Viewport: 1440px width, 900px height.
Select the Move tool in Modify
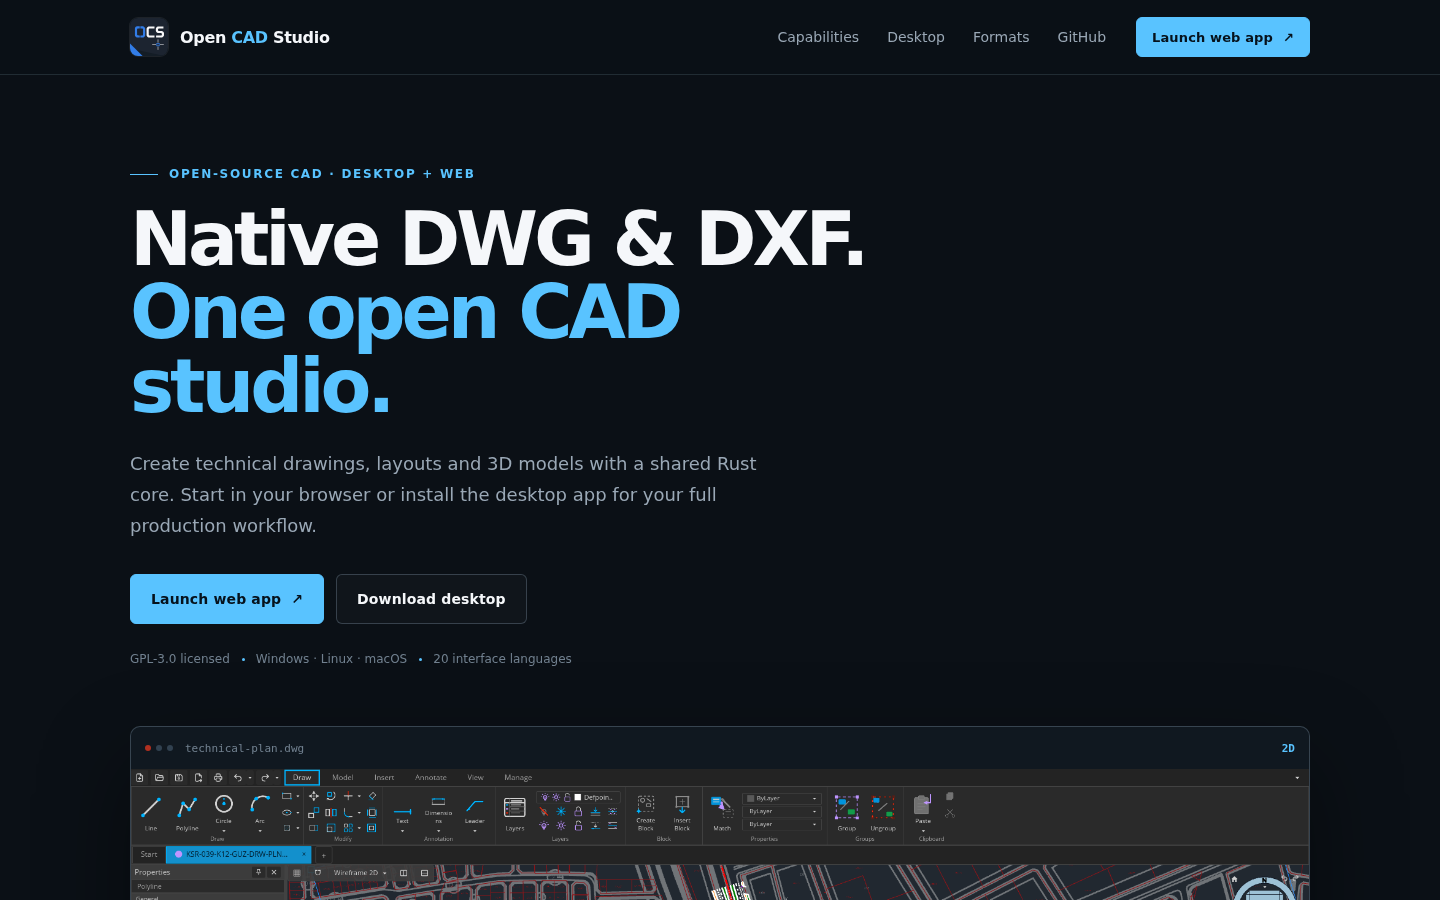click(314, 796)
